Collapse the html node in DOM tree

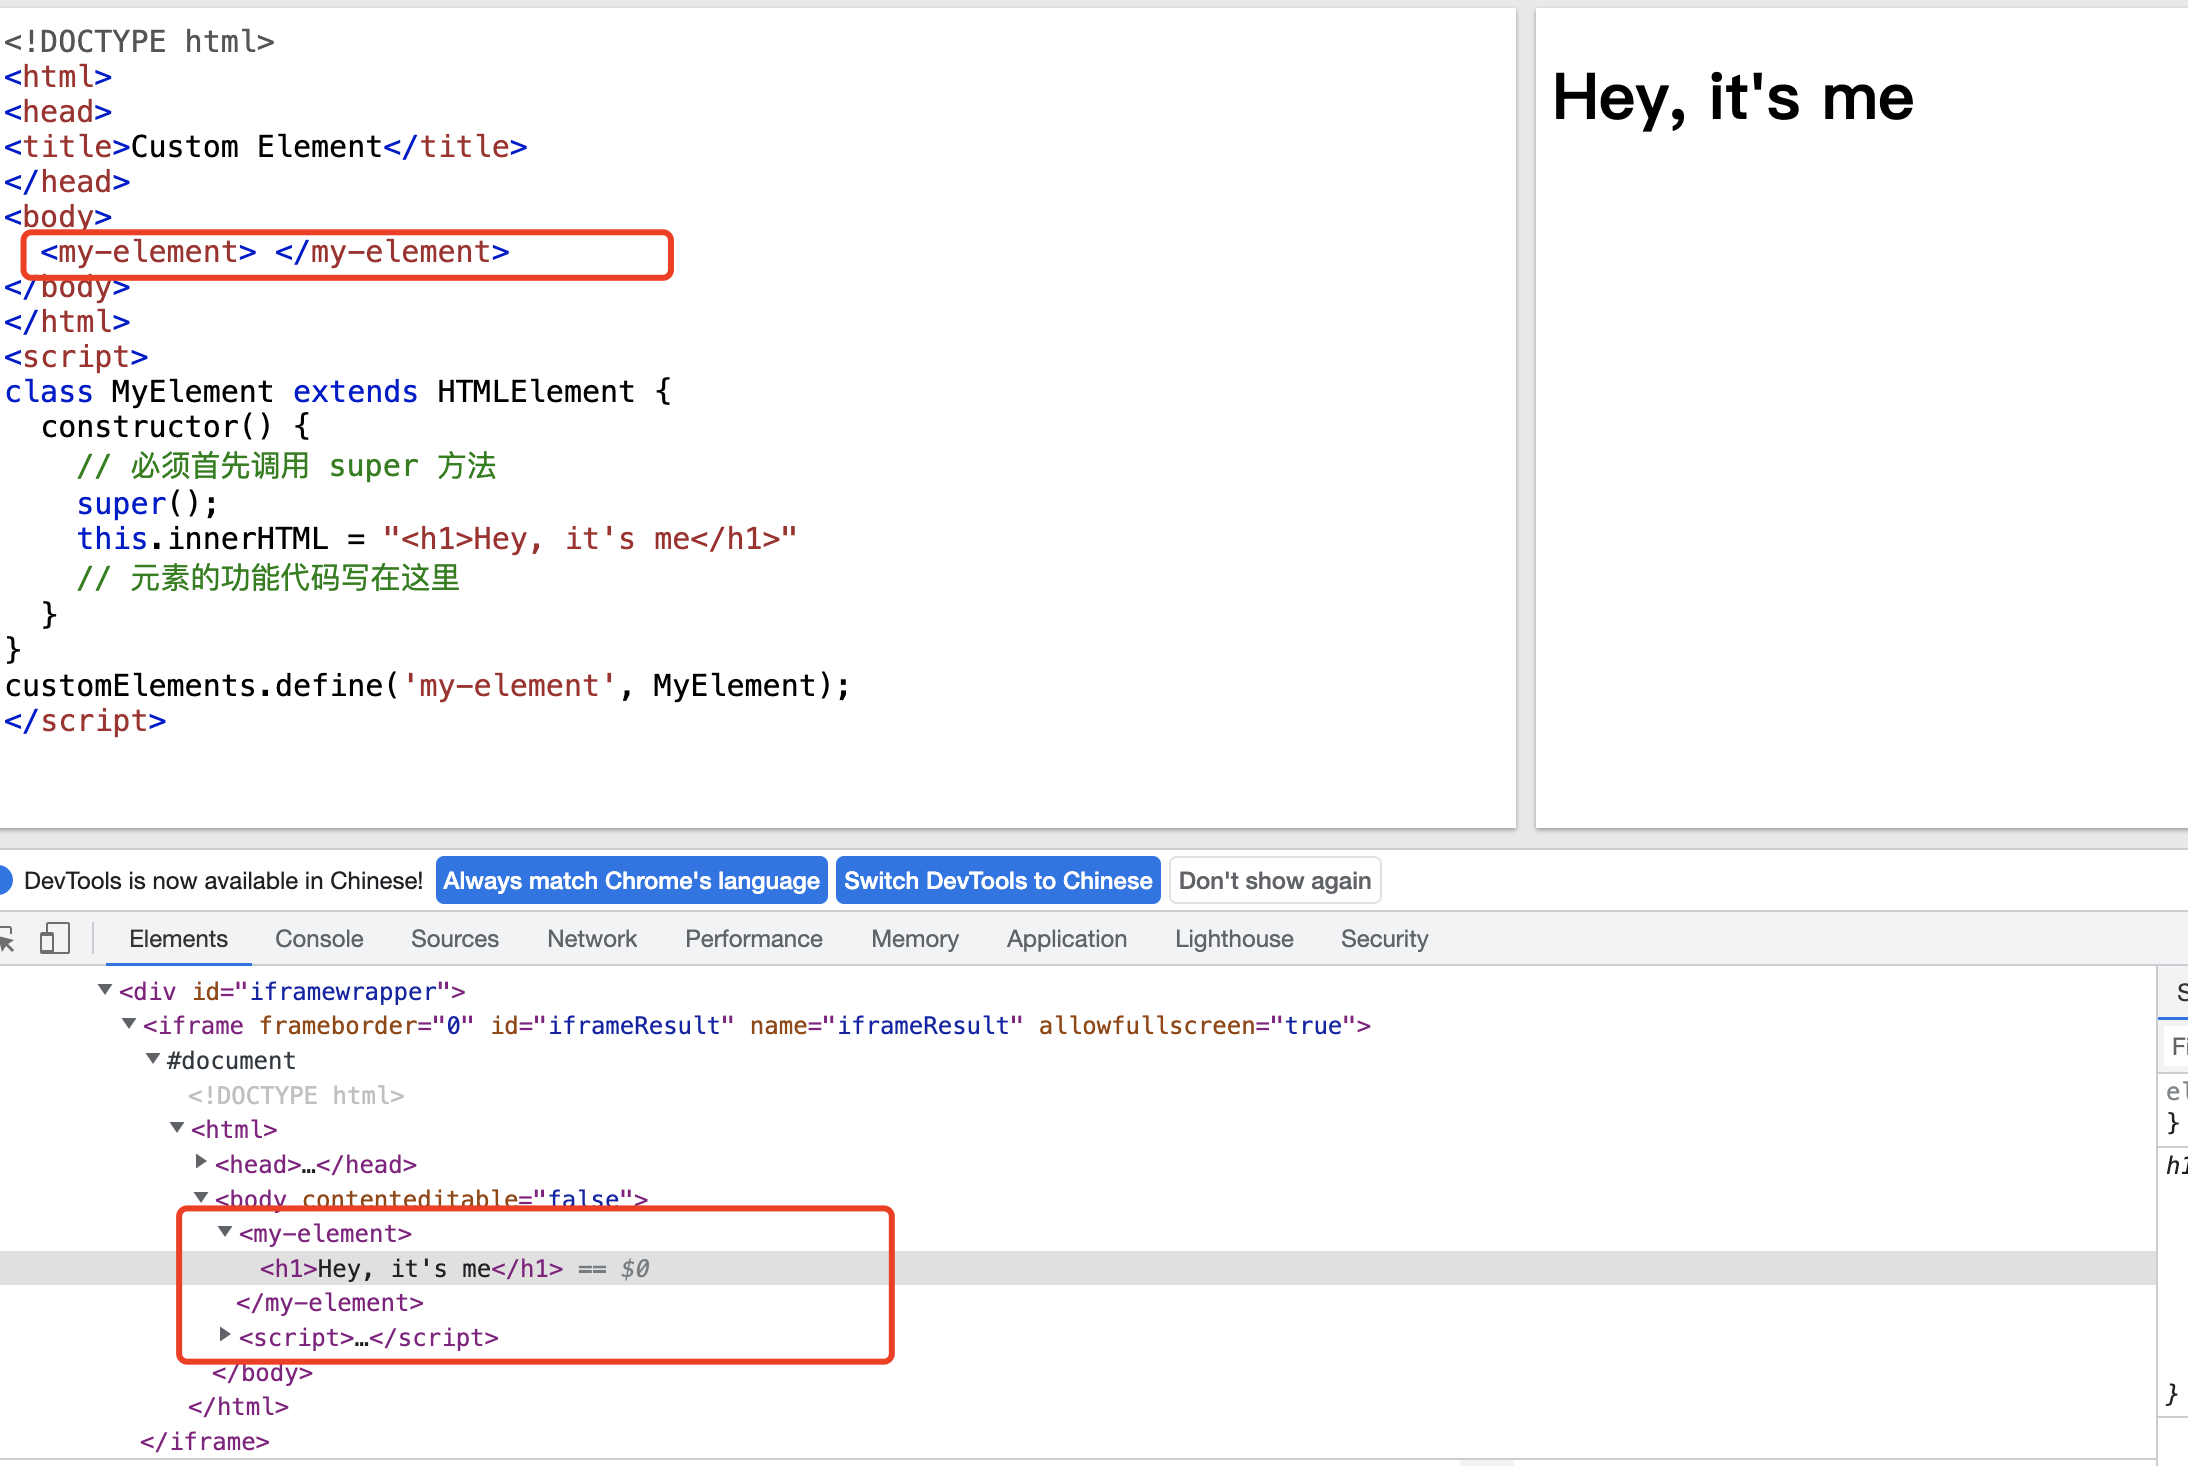pyautogui.click(x=177, y=1128)
